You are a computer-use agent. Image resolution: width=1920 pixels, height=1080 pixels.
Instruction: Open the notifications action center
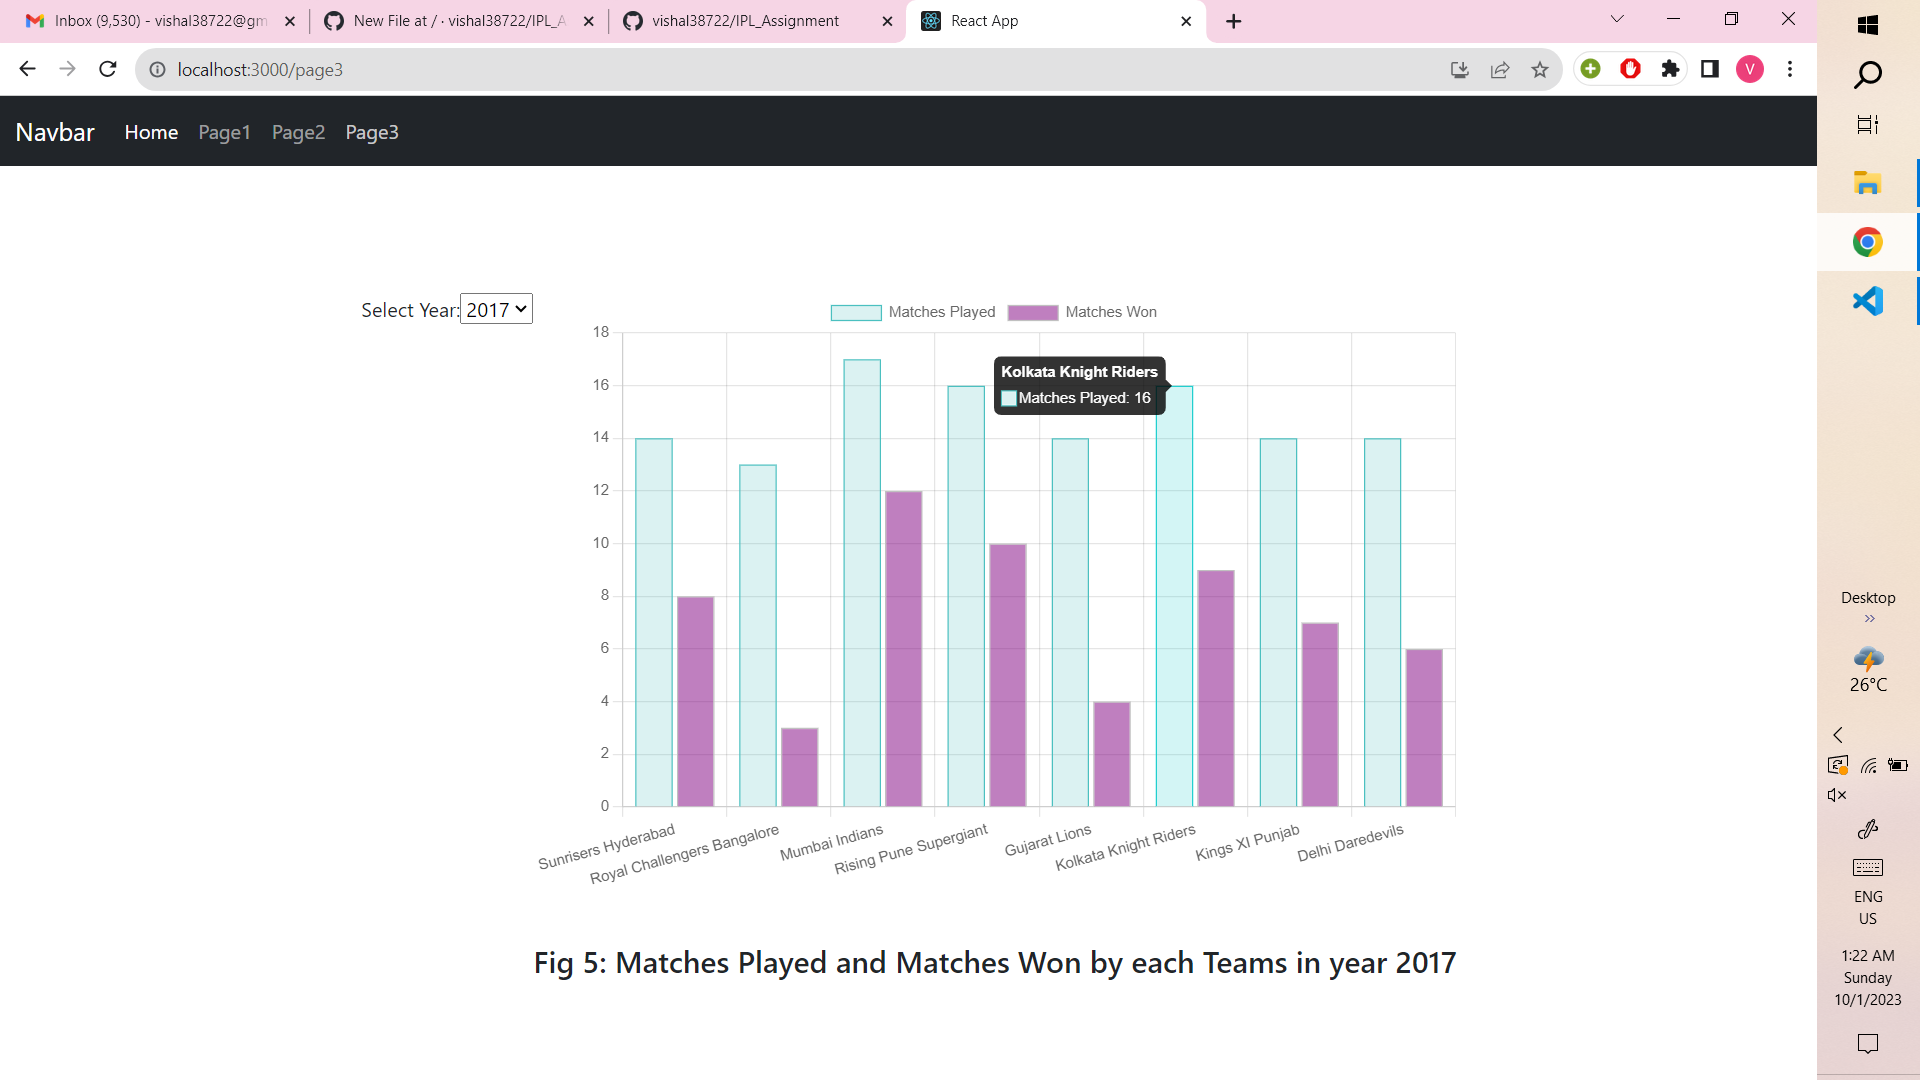[1868, 1044]
